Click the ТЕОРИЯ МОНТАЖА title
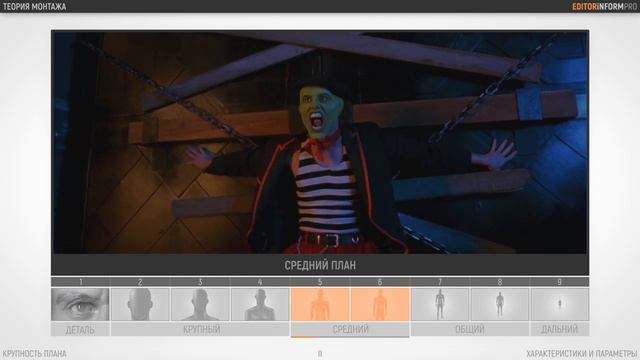This screenshot has width=640, height=360. tap(34, 7)
